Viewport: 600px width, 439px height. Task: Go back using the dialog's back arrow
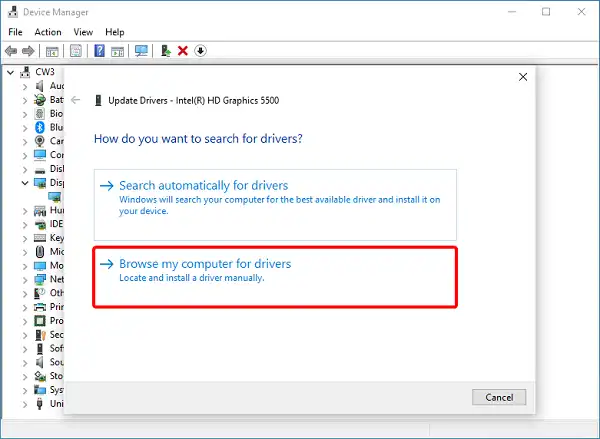75,100
